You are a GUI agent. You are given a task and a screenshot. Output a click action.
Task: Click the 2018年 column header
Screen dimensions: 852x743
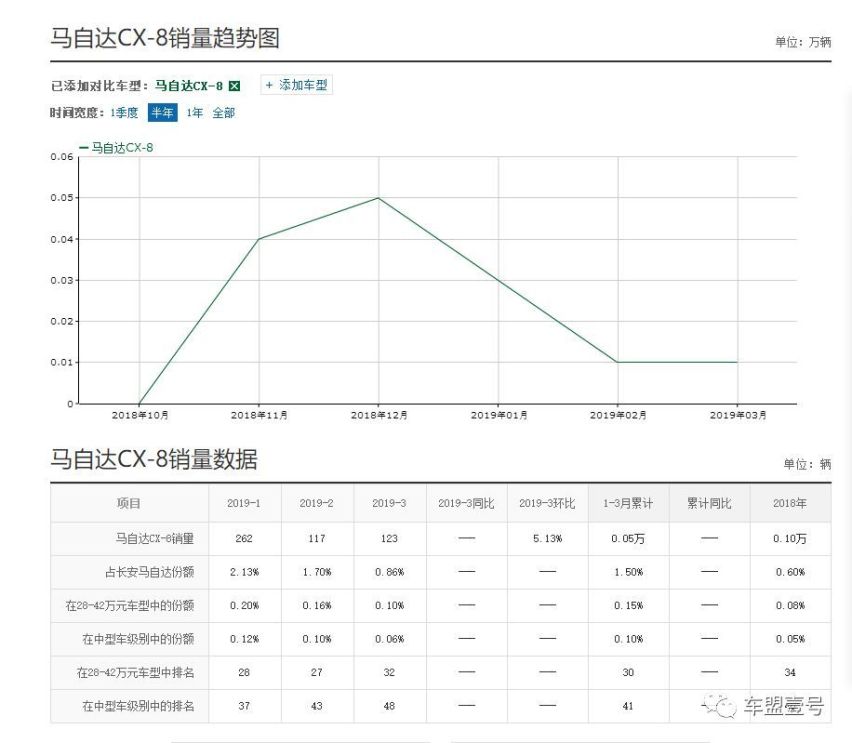(x=790, y=503)
